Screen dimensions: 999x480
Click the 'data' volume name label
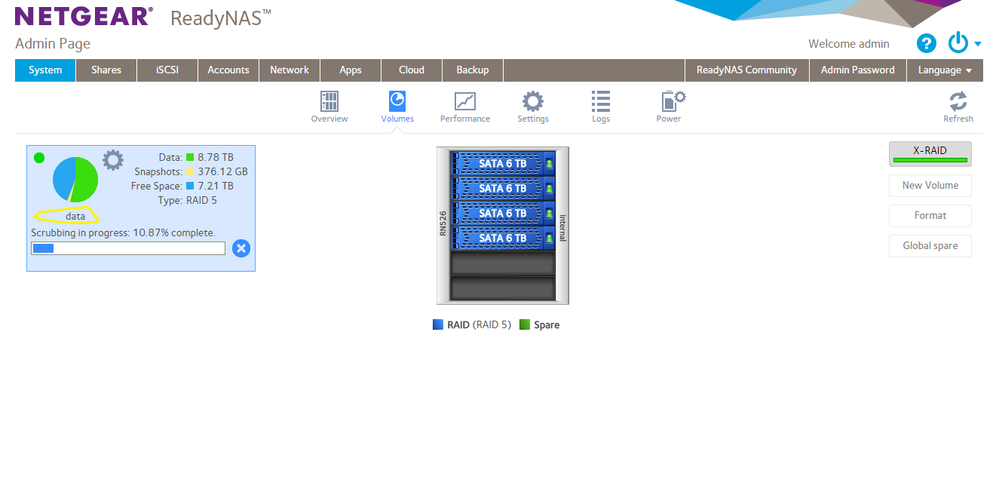[x=75, y=216]
